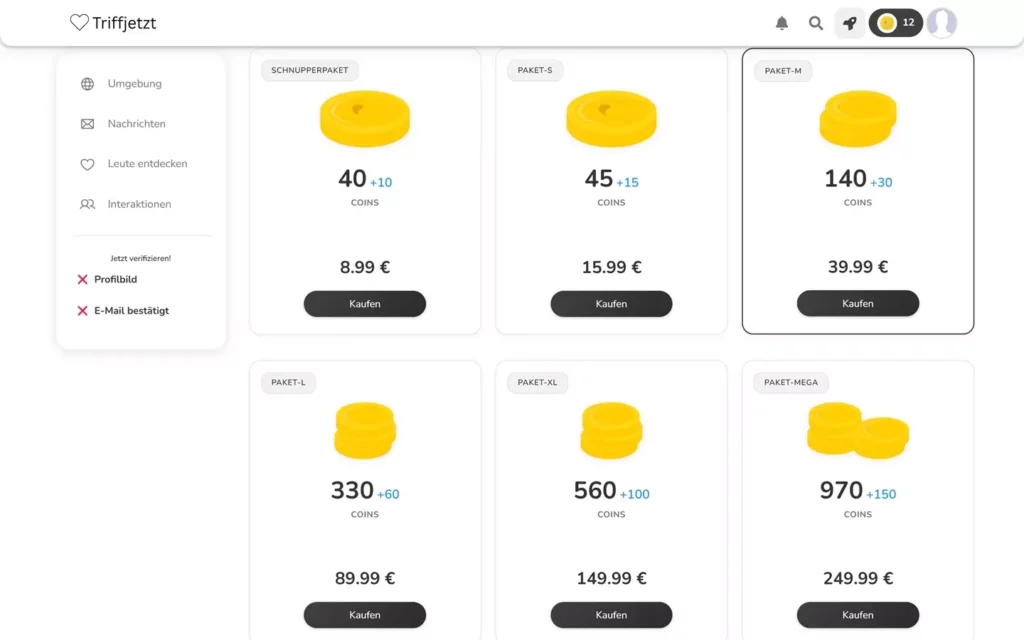
Task: Buy Paket-XL for 149.99 €
Action: pyautogui.click(x=611, y=615)
